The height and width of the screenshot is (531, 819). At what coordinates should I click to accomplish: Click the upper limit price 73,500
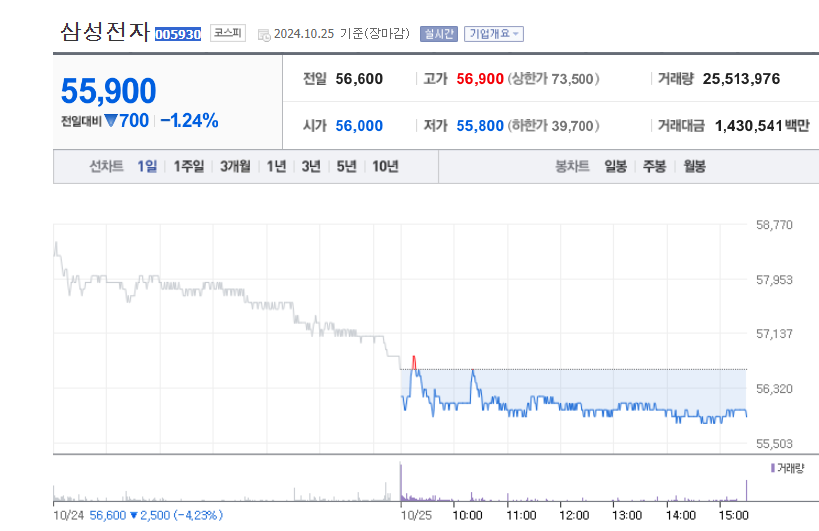572,79
